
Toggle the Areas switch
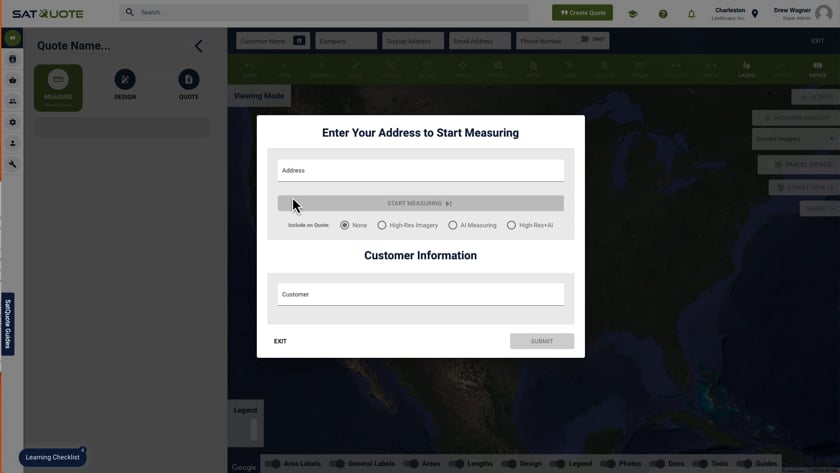pyautogui.click(x=411, y=463)
